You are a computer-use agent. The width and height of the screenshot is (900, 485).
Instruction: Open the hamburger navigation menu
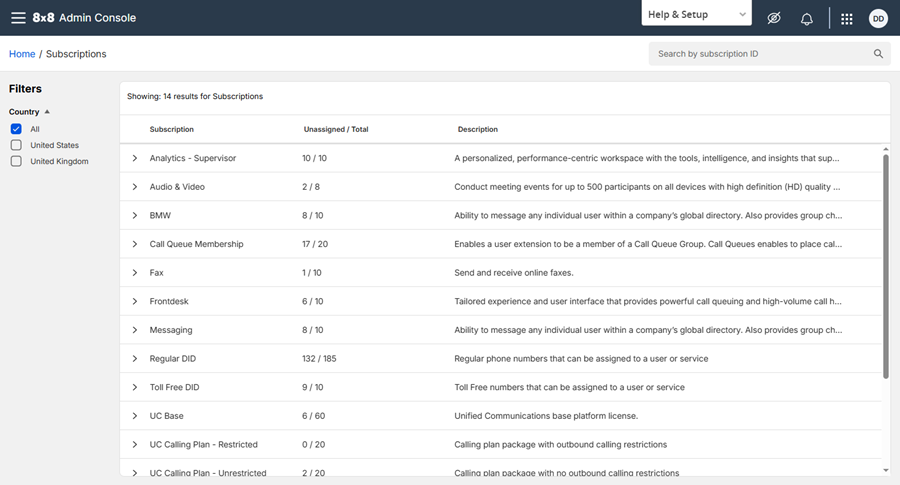(x=18, y=18)
